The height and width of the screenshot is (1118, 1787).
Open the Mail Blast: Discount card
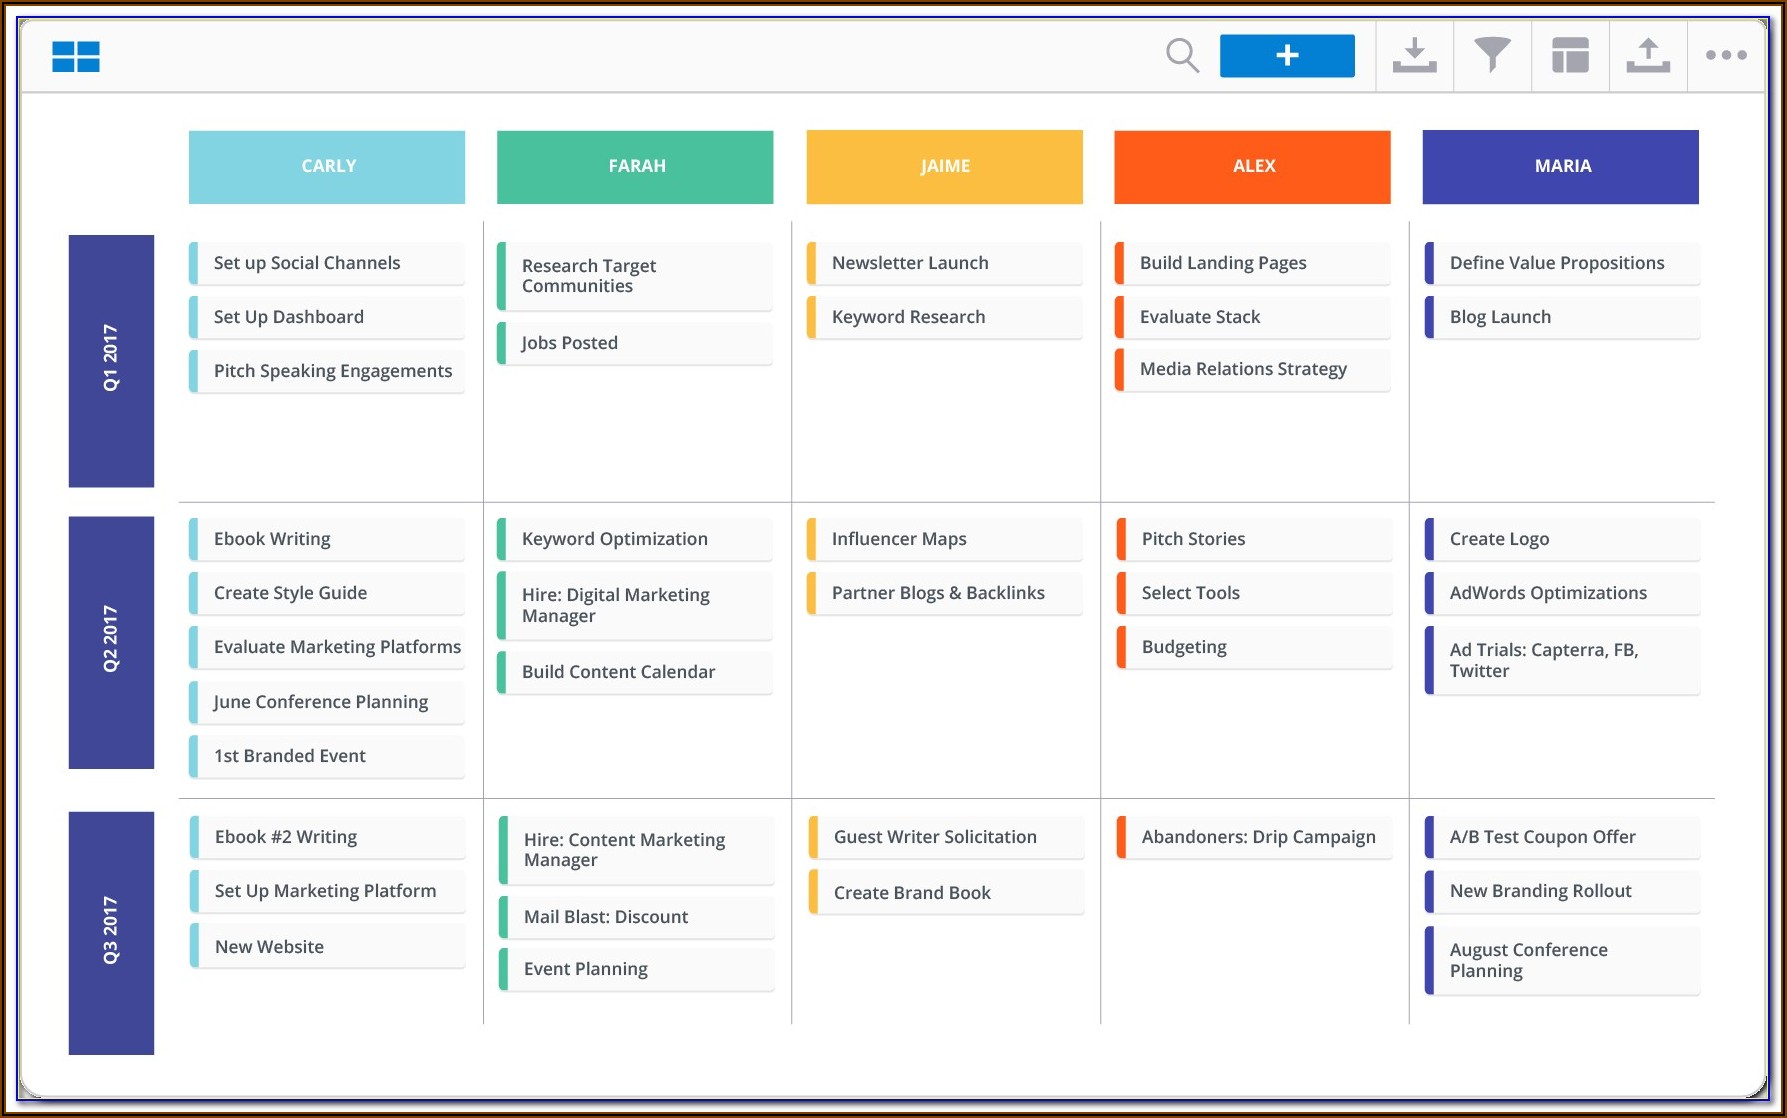tap(637, 917)
